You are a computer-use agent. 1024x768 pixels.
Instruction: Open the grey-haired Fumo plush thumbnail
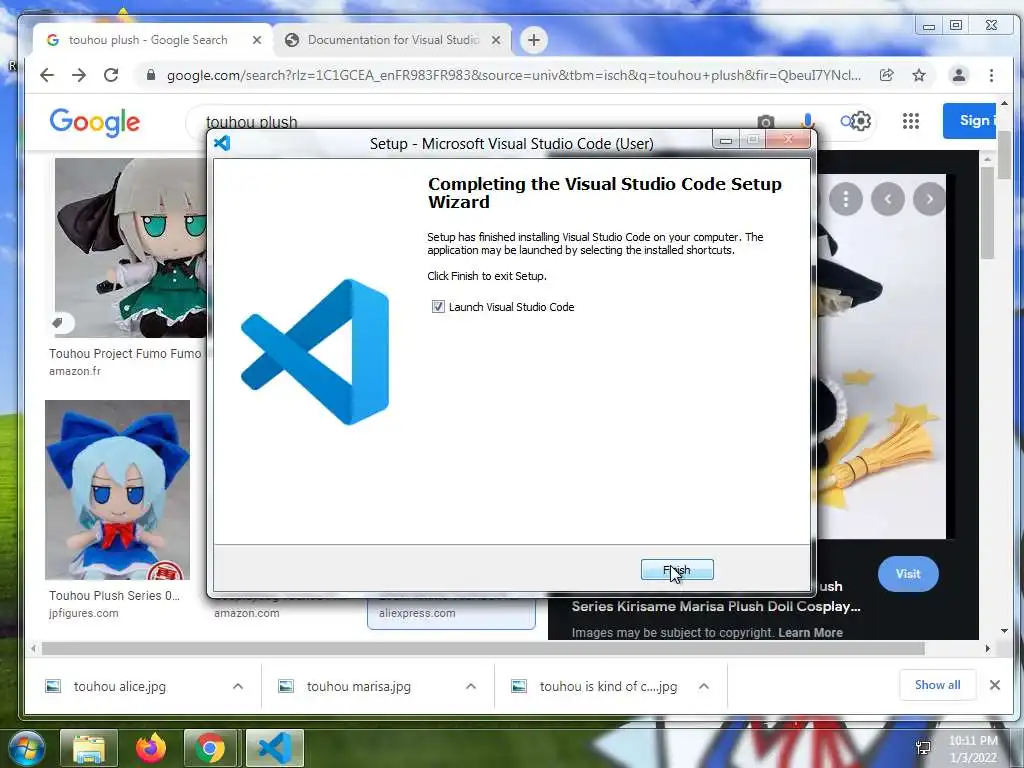[x=131, y=248]
